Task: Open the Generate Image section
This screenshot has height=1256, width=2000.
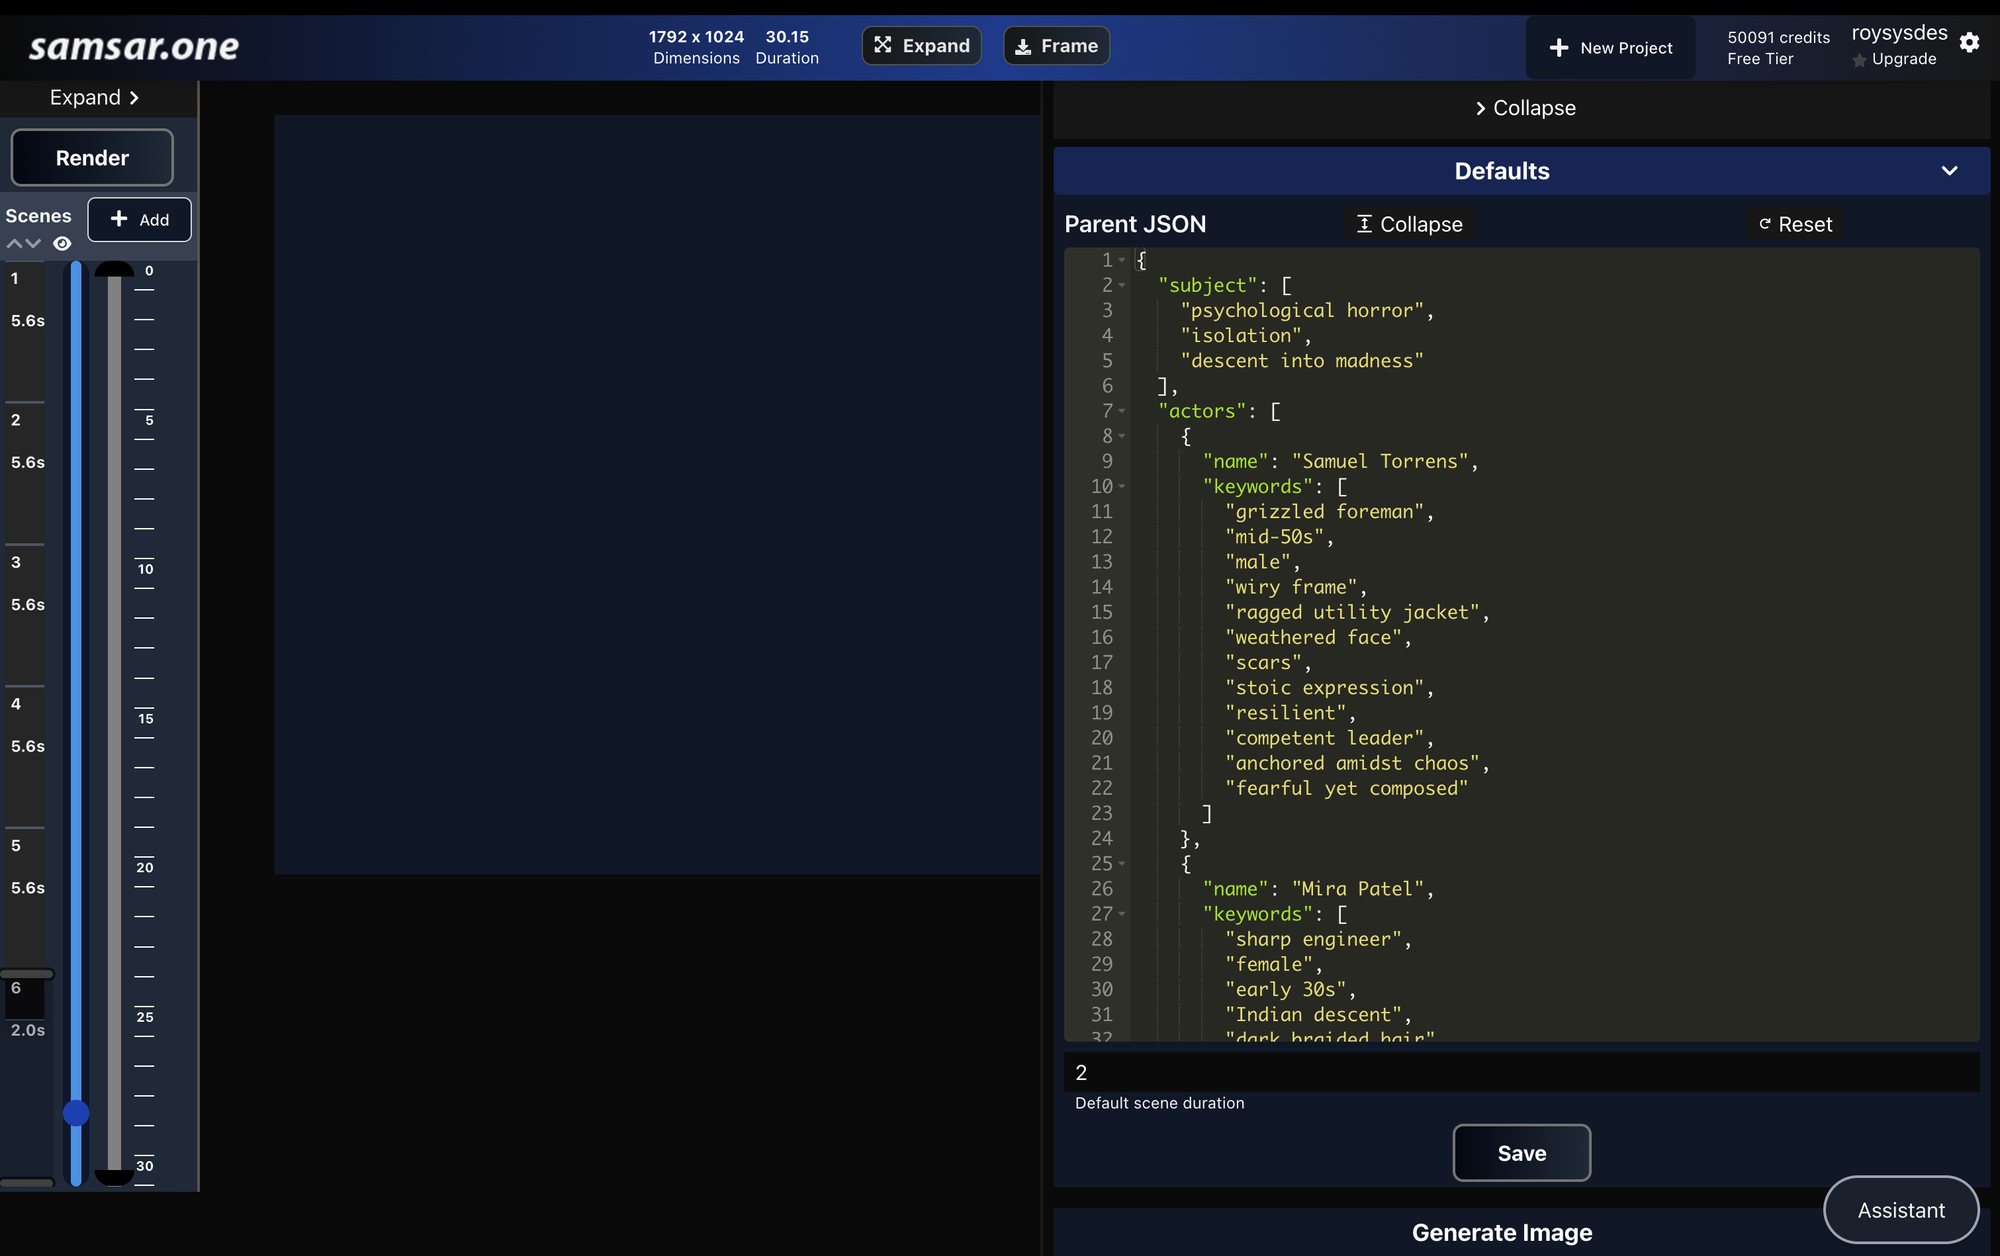Action: click(1501, 1233)
